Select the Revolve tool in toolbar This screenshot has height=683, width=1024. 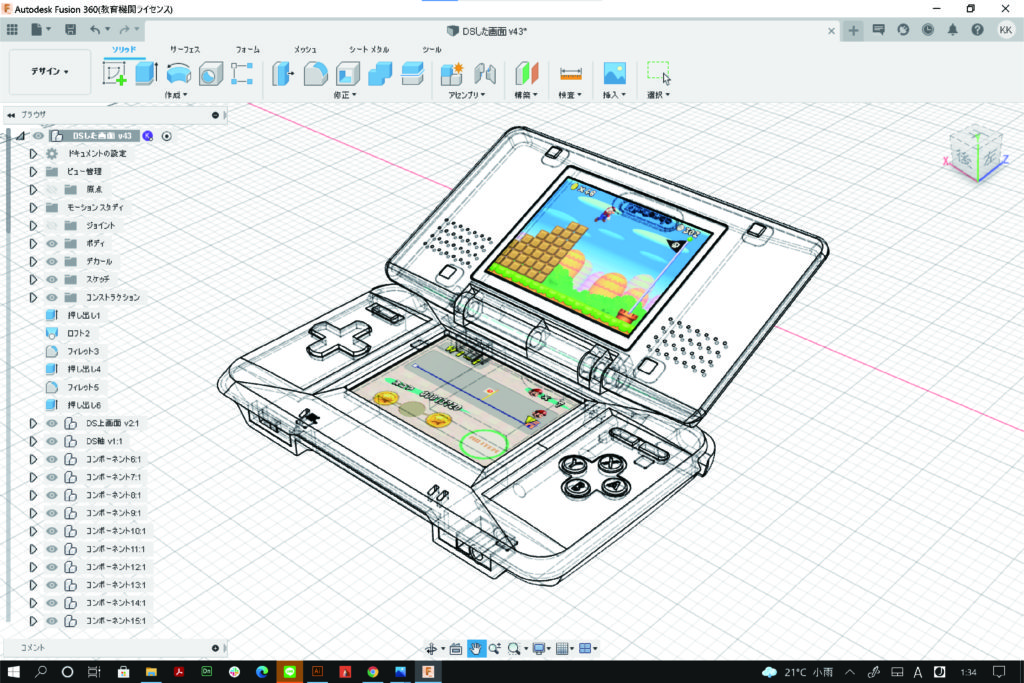179,73
